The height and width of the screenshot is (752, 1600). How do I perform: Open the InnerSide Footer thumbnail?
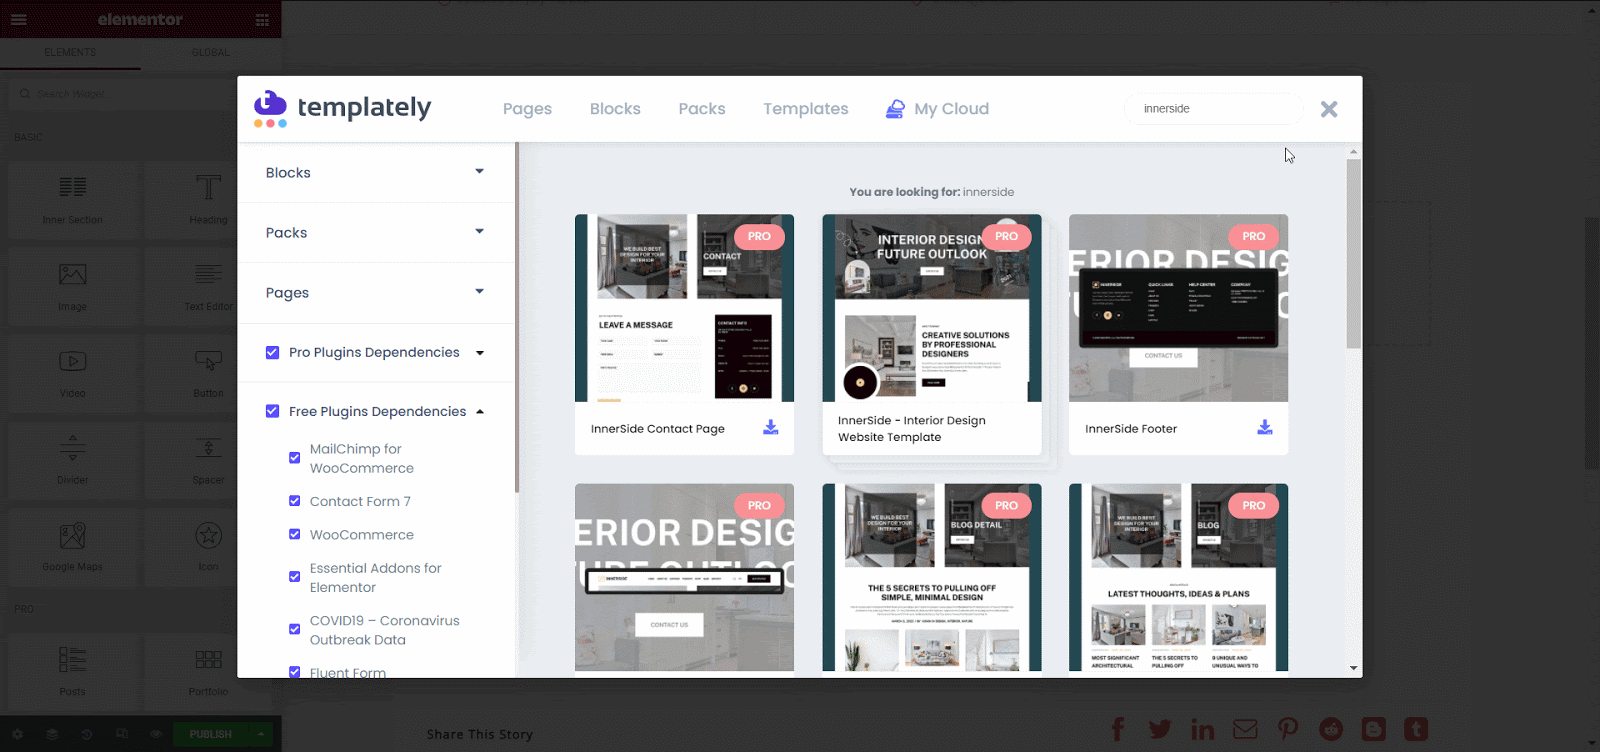tap(1178, 308)
